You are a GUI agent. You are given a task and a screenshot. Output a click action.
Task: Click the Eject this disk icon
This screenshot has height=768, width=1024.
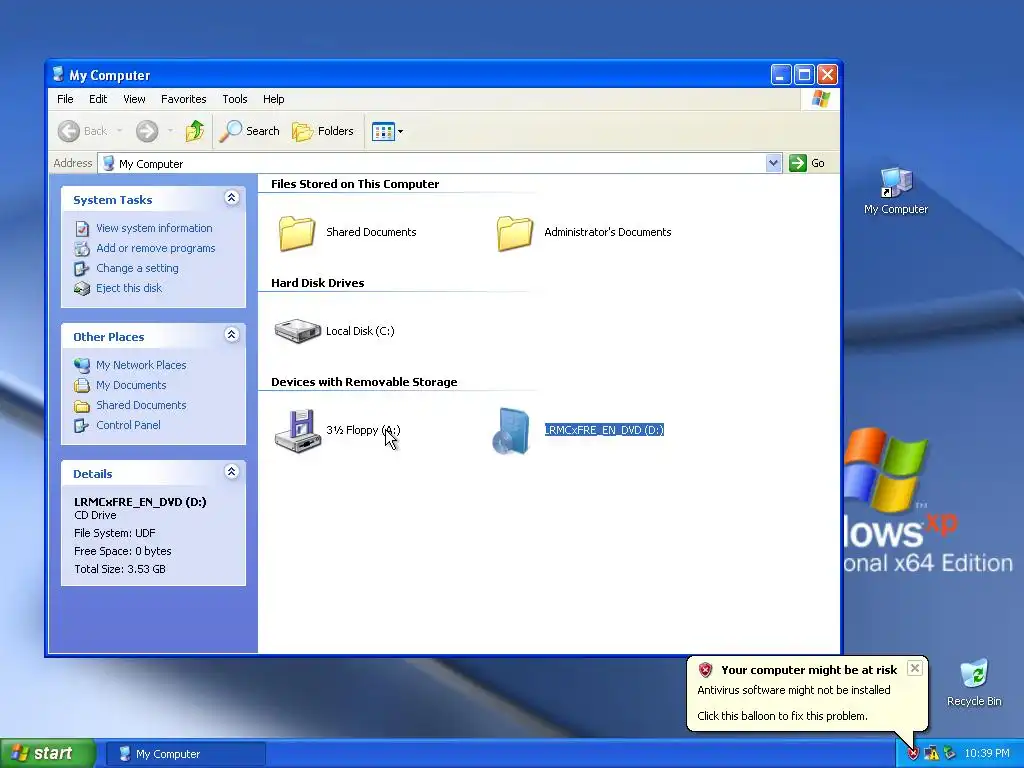point(82,289)
